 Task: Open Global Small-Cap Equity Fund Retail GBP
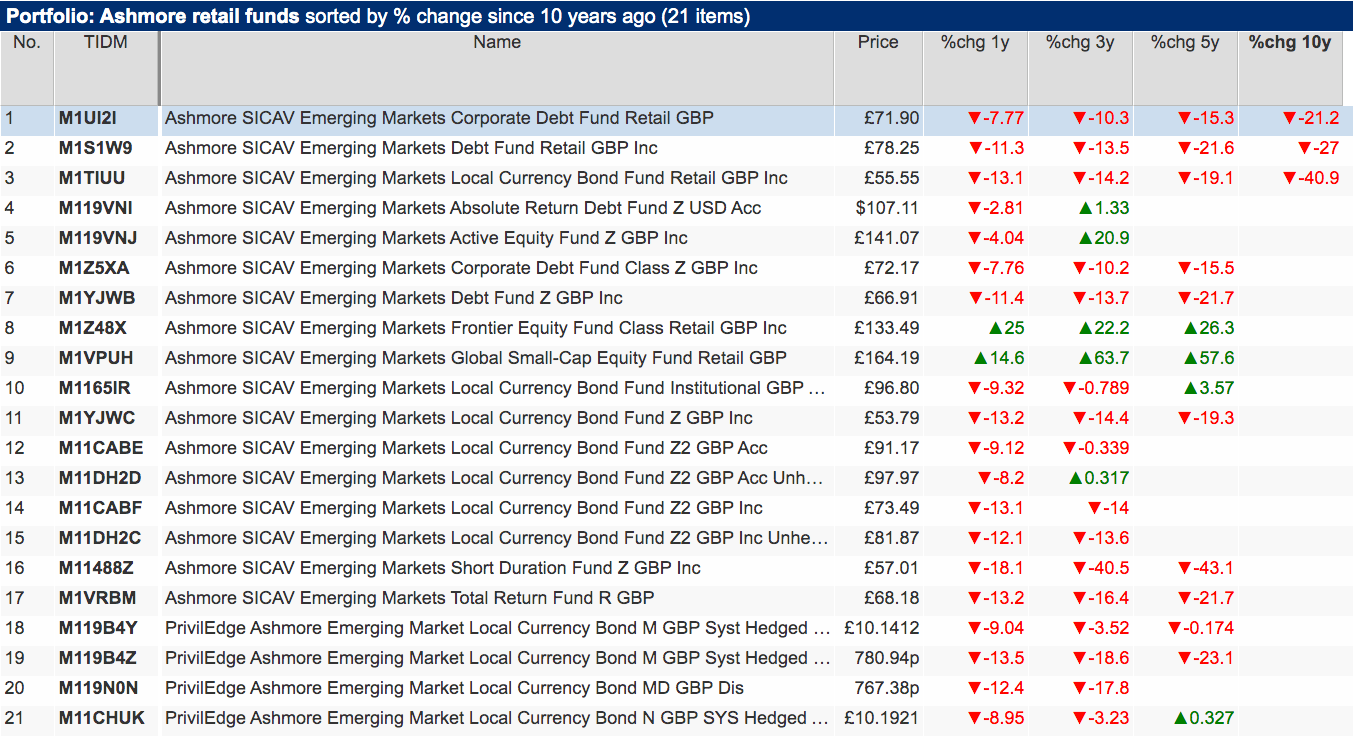click(x=476, y=358)
